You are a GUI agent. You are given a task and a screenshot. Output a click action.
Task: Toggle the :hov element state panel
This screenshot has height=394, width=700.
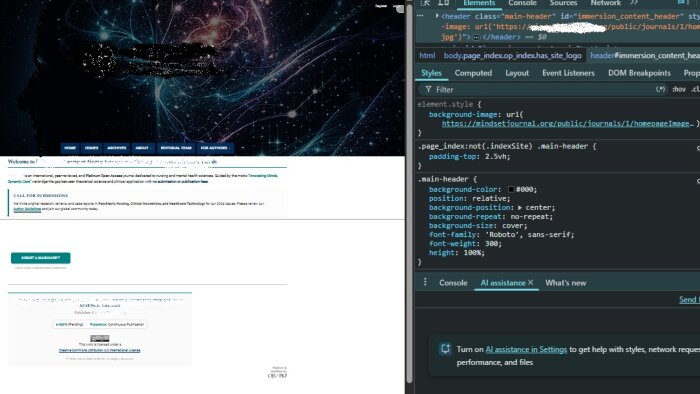(679, 89)
